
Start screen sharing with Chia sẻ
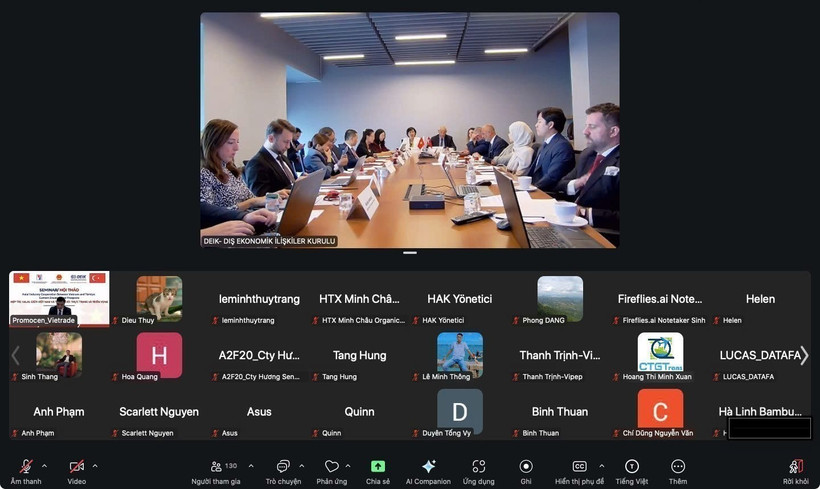378,467
